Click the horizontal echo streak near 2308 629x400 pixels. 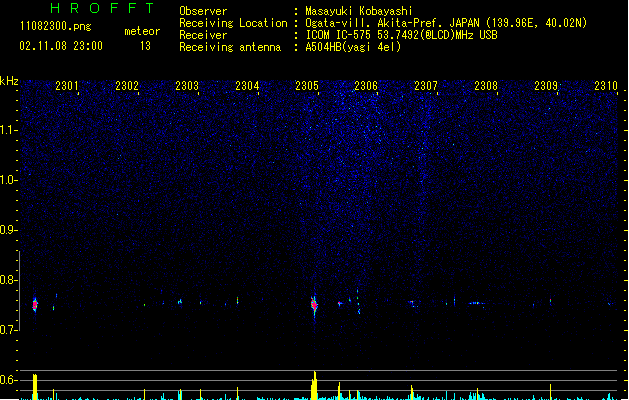(476, 303)
